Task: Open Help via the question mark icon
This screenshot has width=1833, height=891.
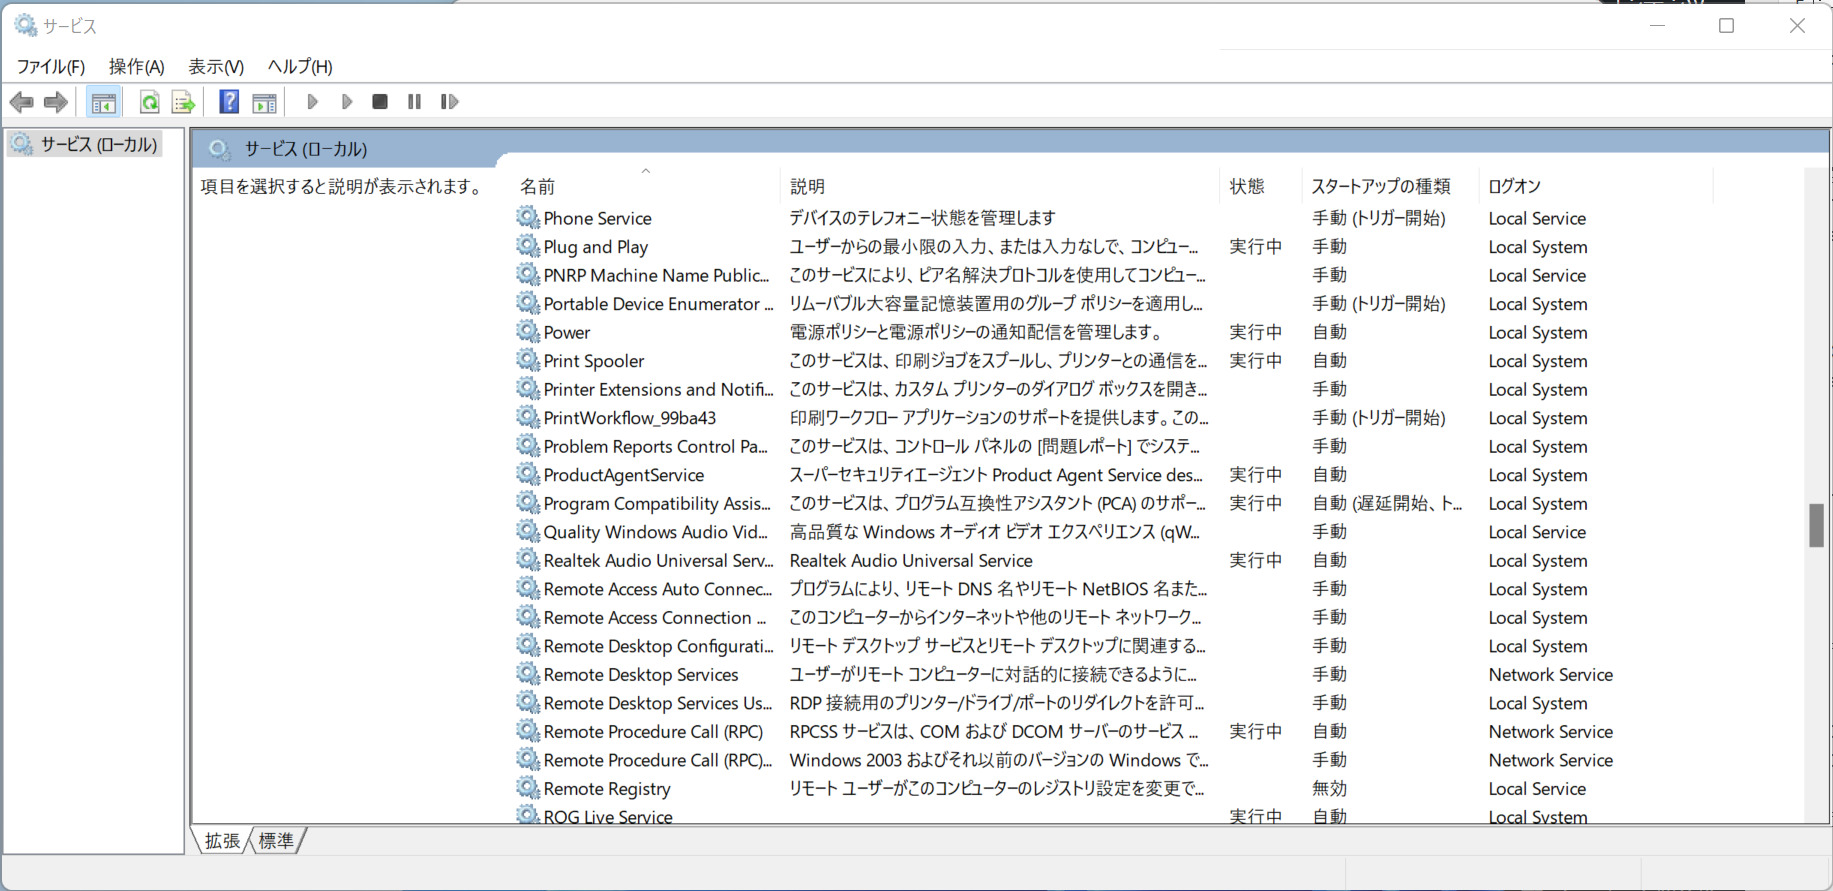Action: point(229,102)
